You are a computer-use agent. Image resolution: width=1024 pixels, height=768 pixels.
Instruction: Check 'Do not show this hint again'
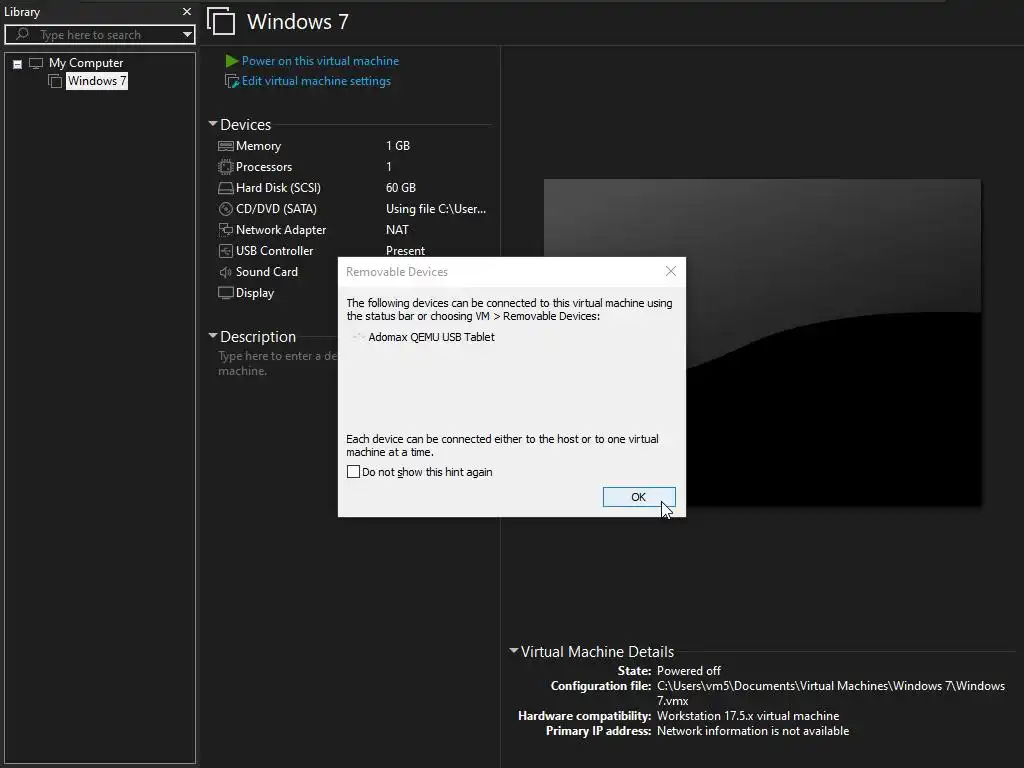point(353,472)
